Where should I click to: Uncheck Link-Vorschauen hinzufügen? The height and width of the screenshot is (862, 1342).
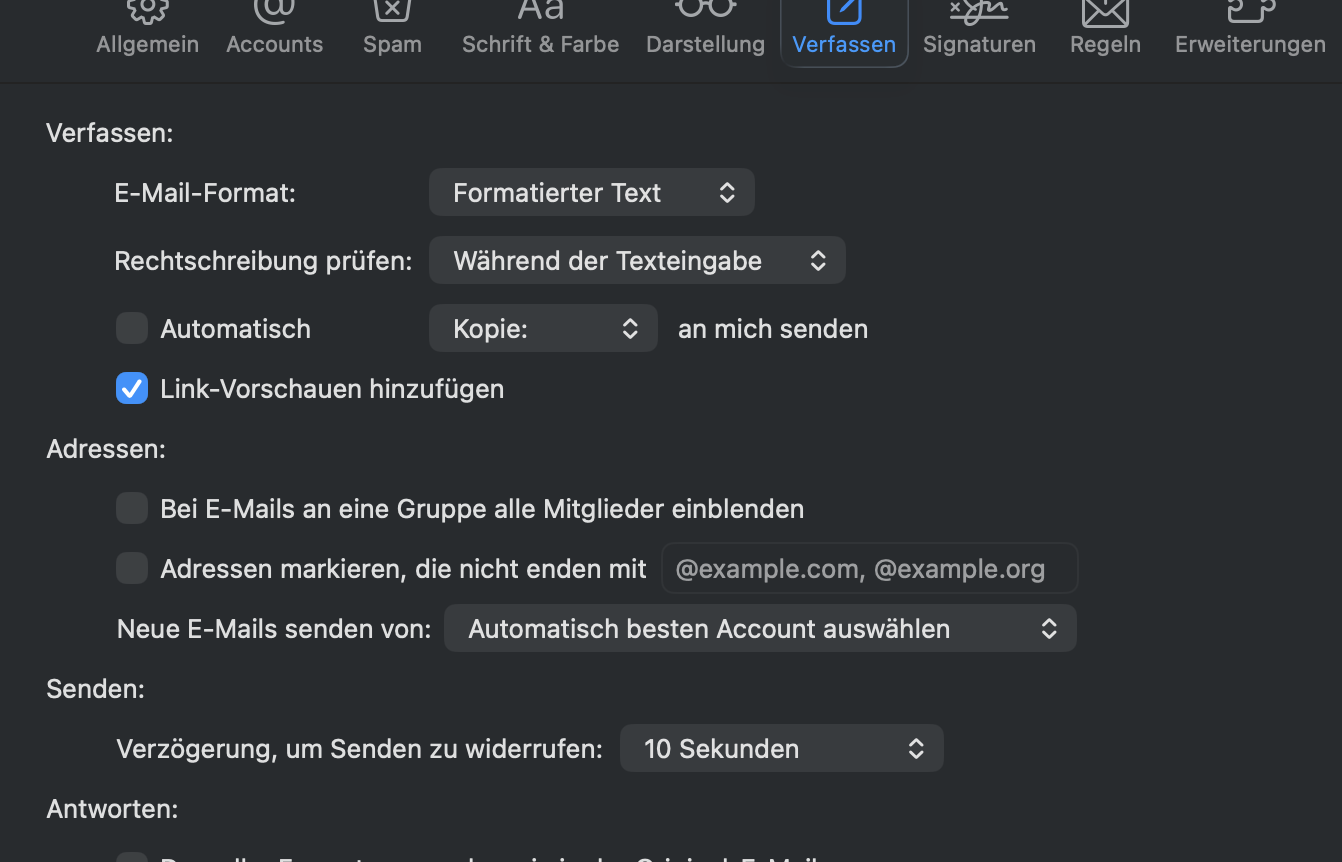(132, 389)
